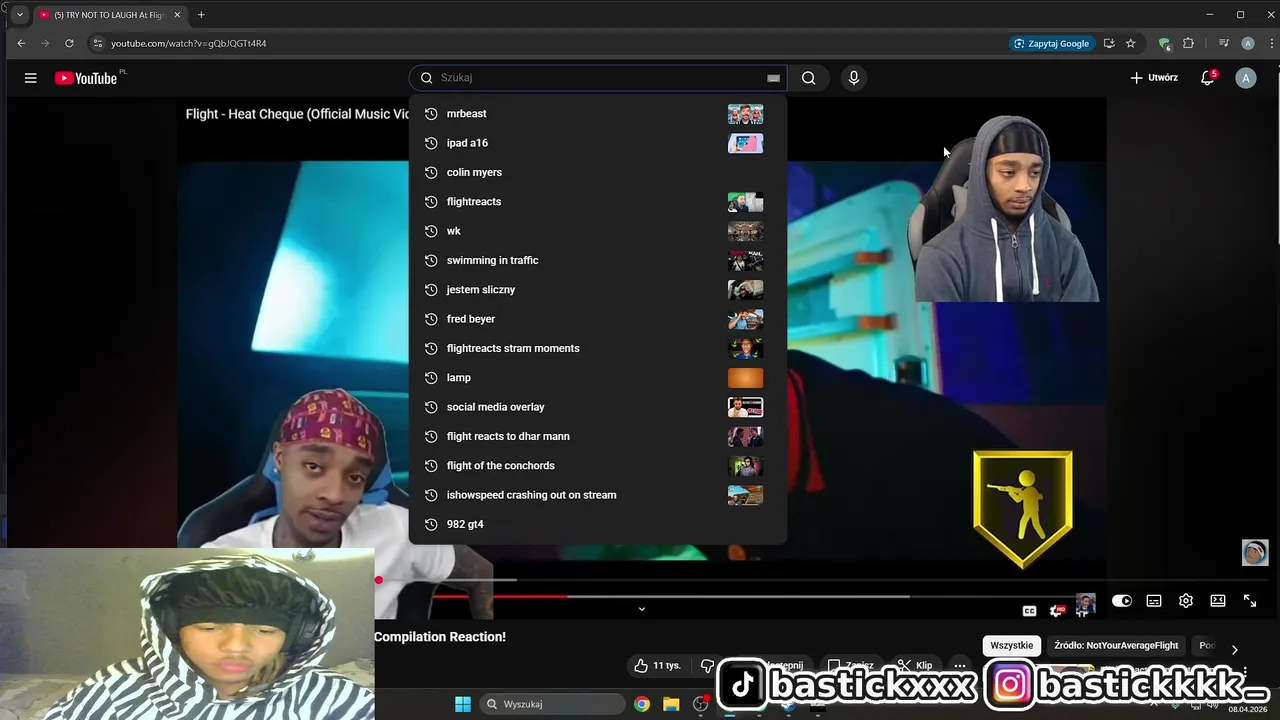
Task: Click the Zapytaj Google button
Action: pyautogui.click(x=1051, y=43)
